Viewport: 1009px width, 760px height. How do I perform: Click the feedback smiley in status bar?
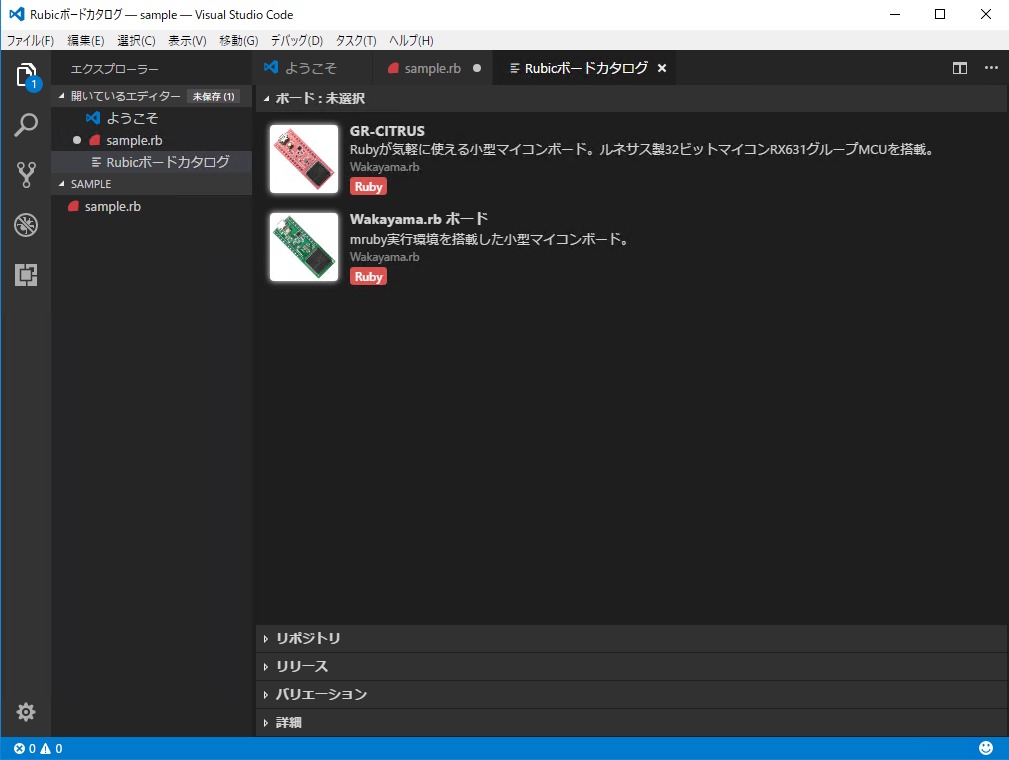tap(986, 748)
